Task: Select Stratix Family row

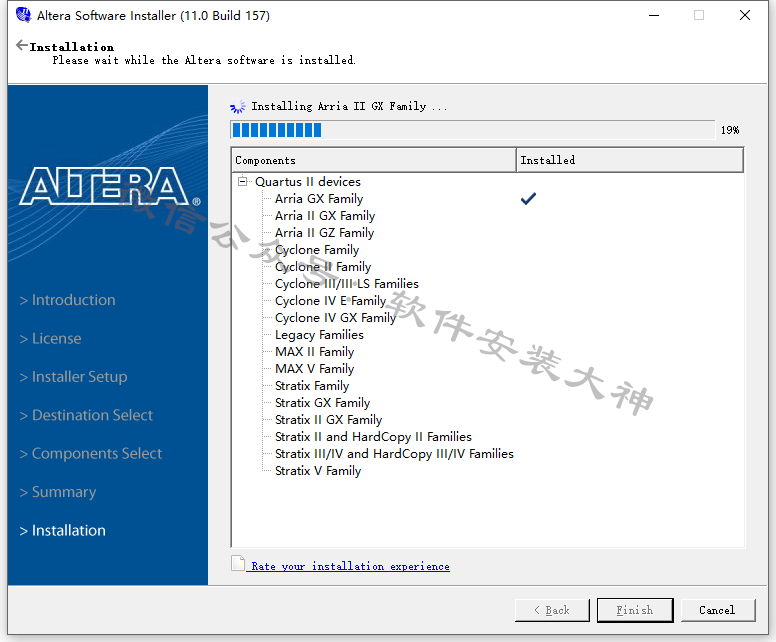Action: pos(312,386)
